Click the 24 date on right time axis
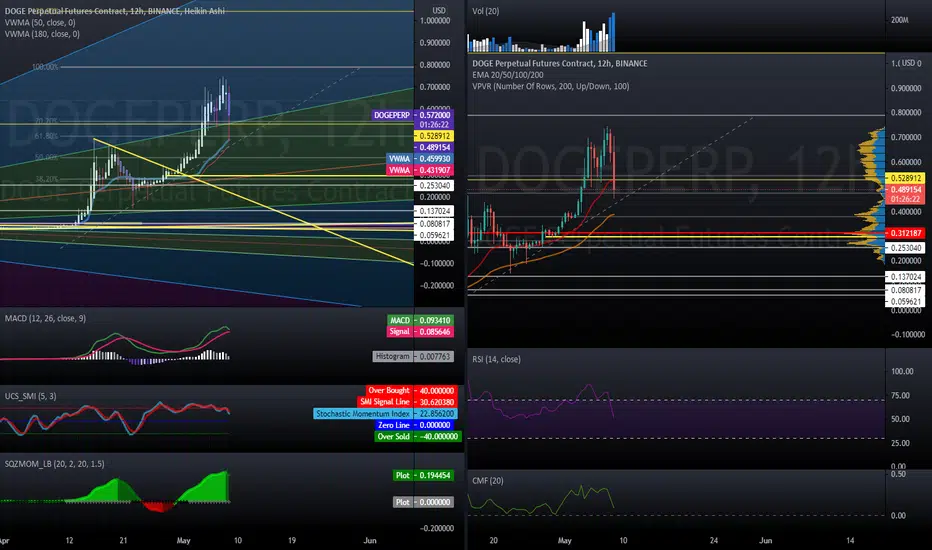Image resolution: width=932 pixels, height=550 pixels. coord(713,540)
